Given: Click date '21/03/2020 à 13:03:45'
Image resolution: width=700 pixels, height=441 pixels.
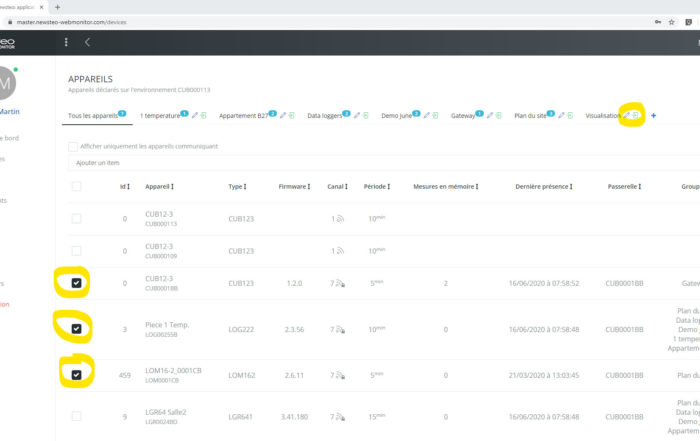Looking at the screenshot, I should pos(544,375).
